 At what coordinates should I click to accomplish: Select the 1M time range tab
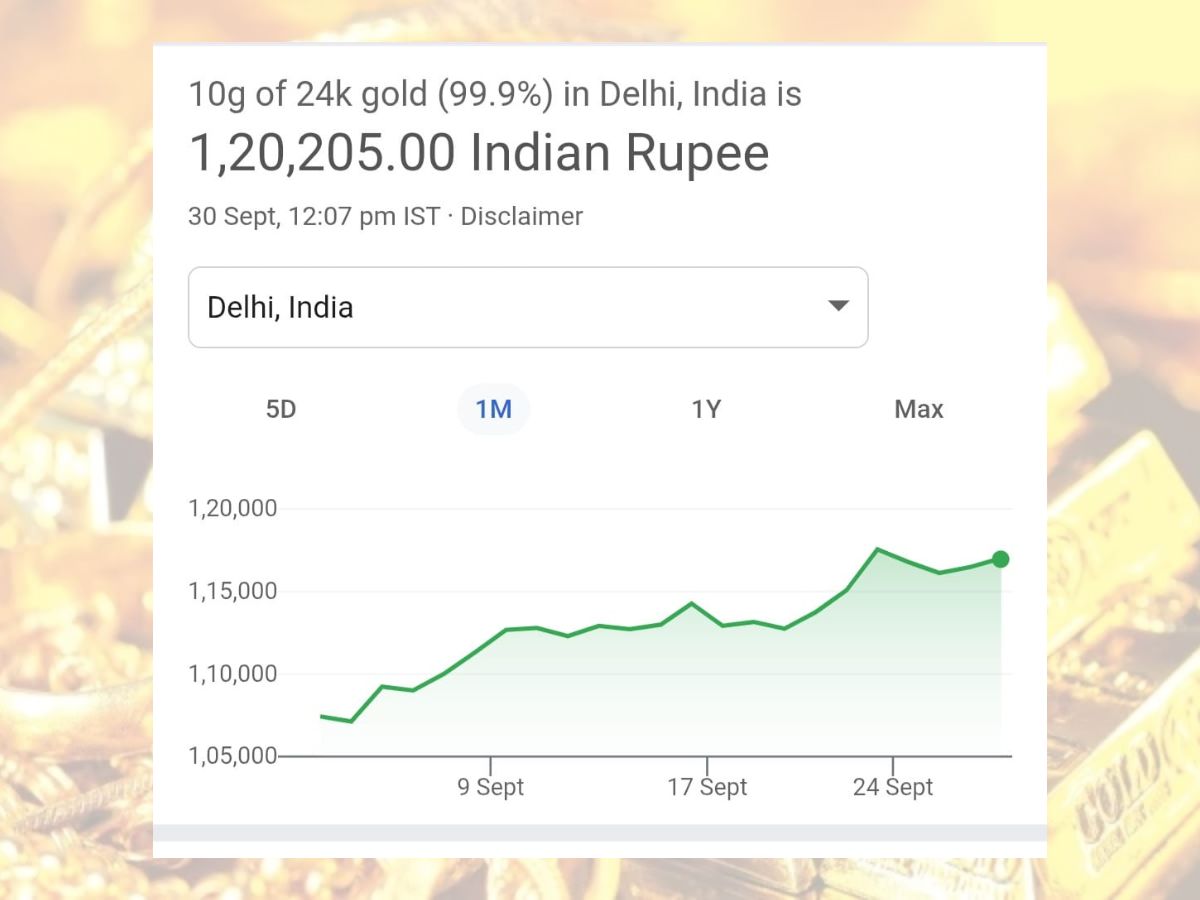(493, 408)
